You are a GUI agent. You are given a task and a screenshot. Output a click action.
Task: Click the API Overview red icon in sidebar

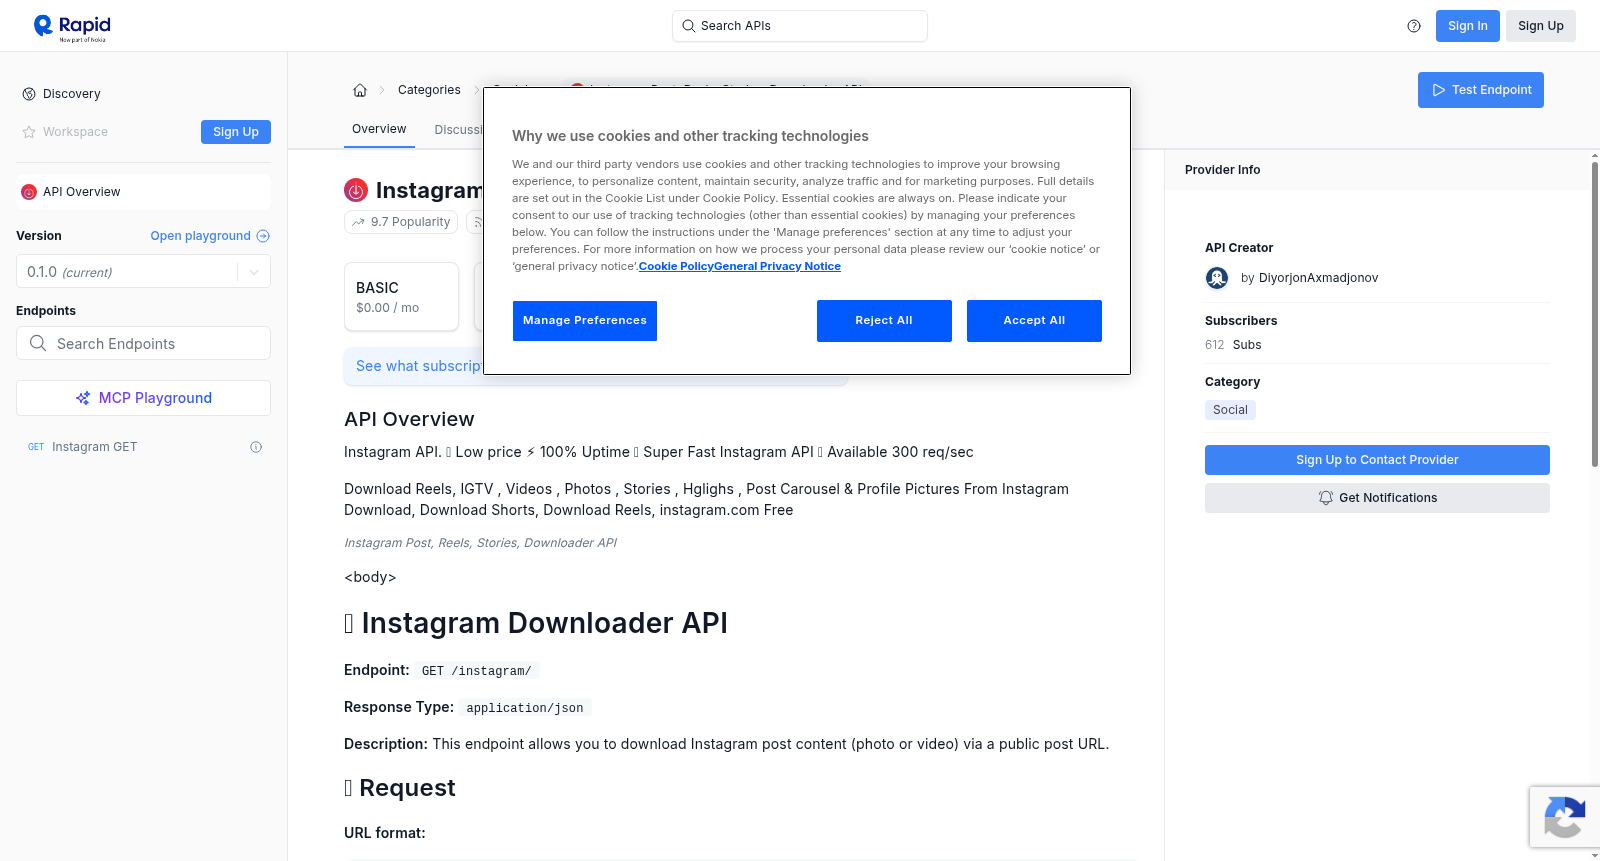click(x=29, y=192)
